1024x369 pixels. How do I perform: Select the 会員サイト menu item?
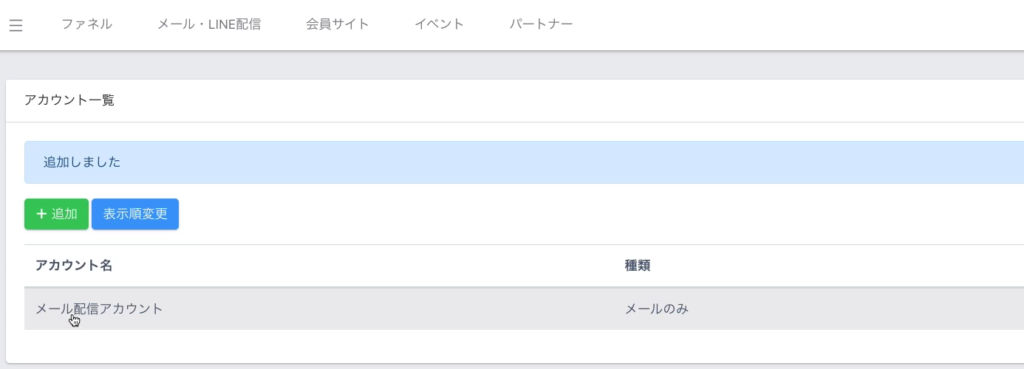337,25
